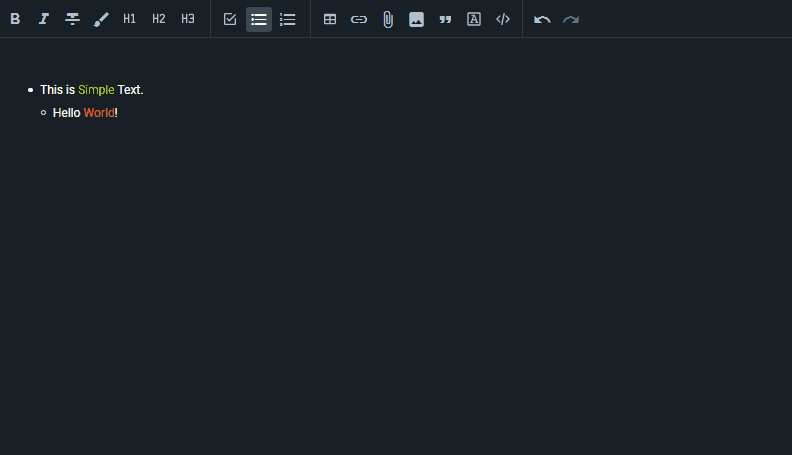
Task: Toggle numbered list formatting
Action: point(288,19)
